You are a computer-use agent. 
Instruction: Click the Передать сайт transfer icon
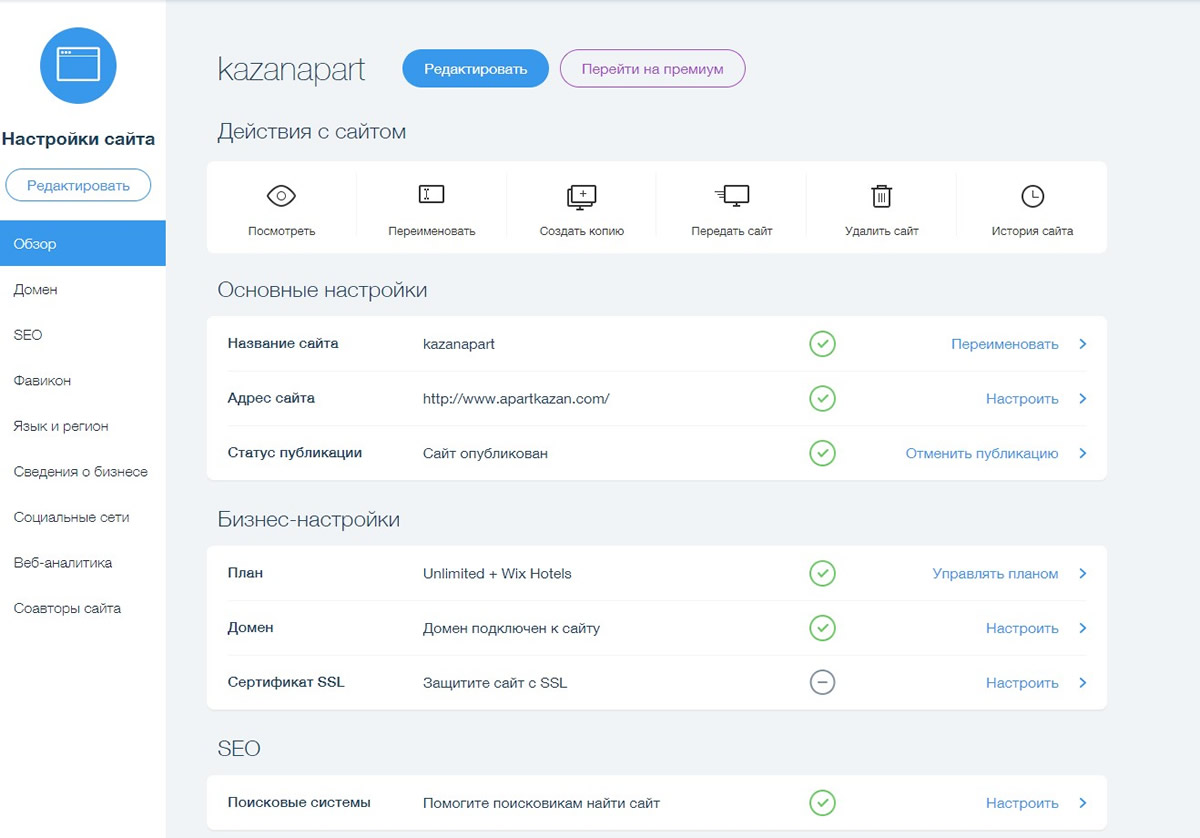(730, 194)
